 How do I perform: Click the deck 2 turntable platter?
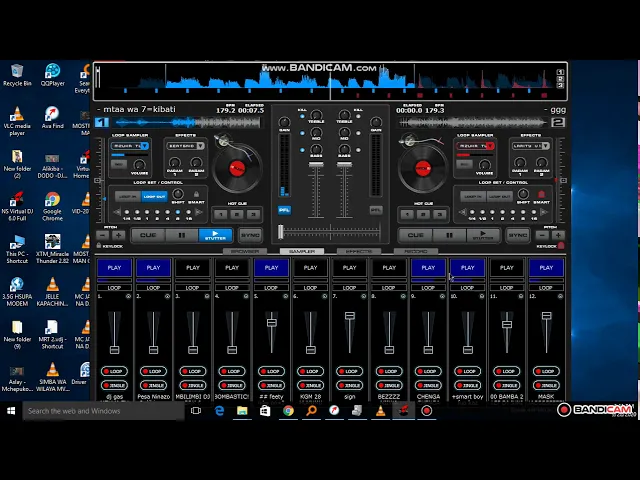click(x=423, y=168)
